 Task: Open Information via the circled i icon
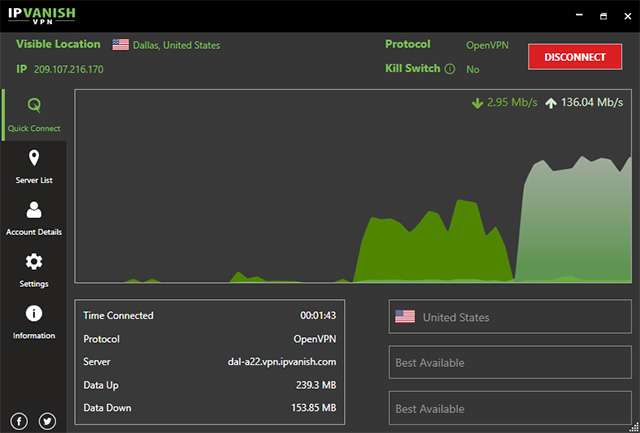click(x=34, y=313)
